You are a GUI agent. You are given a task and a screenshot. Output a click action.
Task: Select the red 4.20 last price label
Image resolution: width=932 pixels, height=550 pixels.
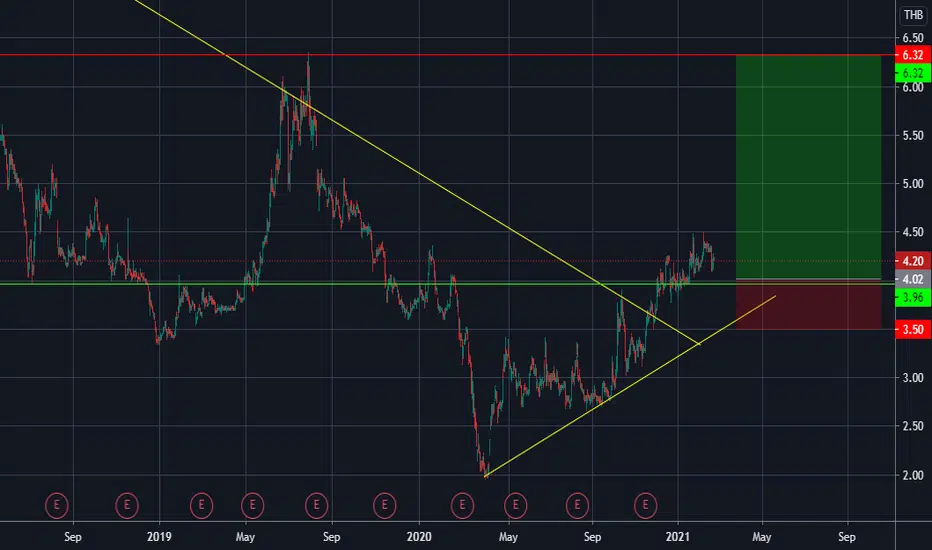click(x=912, y=261)
